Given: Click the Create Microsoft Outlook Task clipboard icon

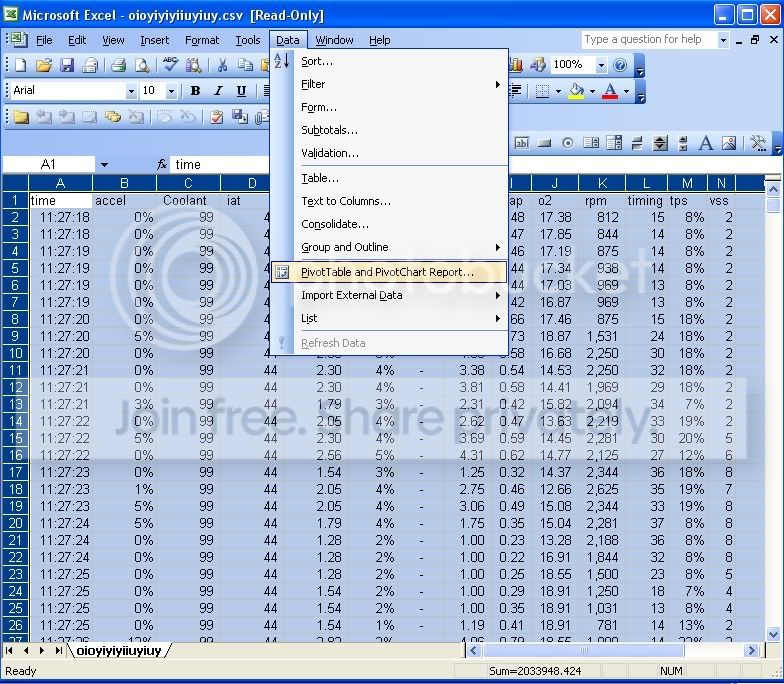Looking at the screenshot, I should tap(216, 117).
